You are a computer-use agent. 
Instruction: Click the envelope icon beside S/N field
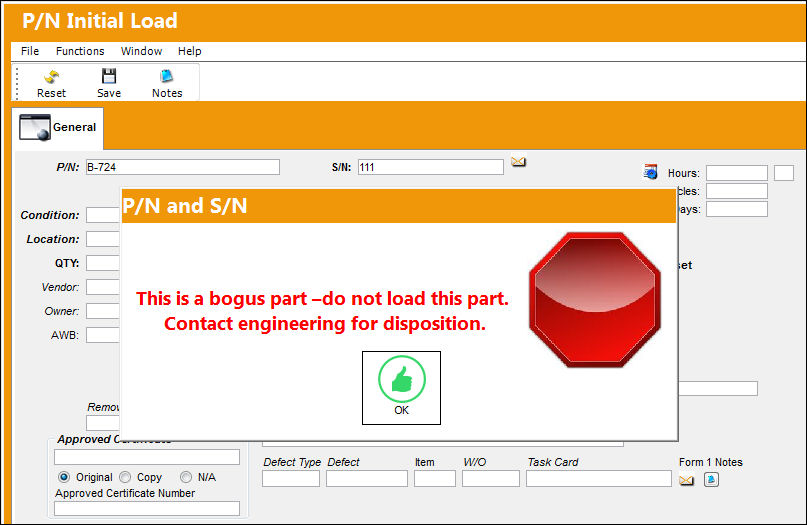coord(518,162)
